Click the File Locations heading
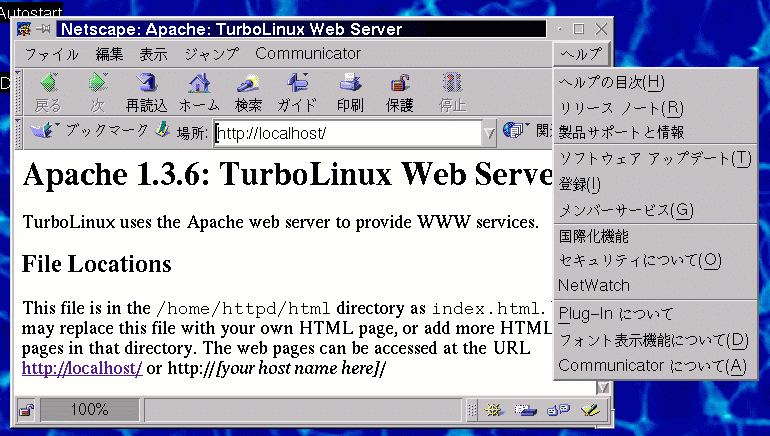The image size is (770, 436). click(97, 264)
